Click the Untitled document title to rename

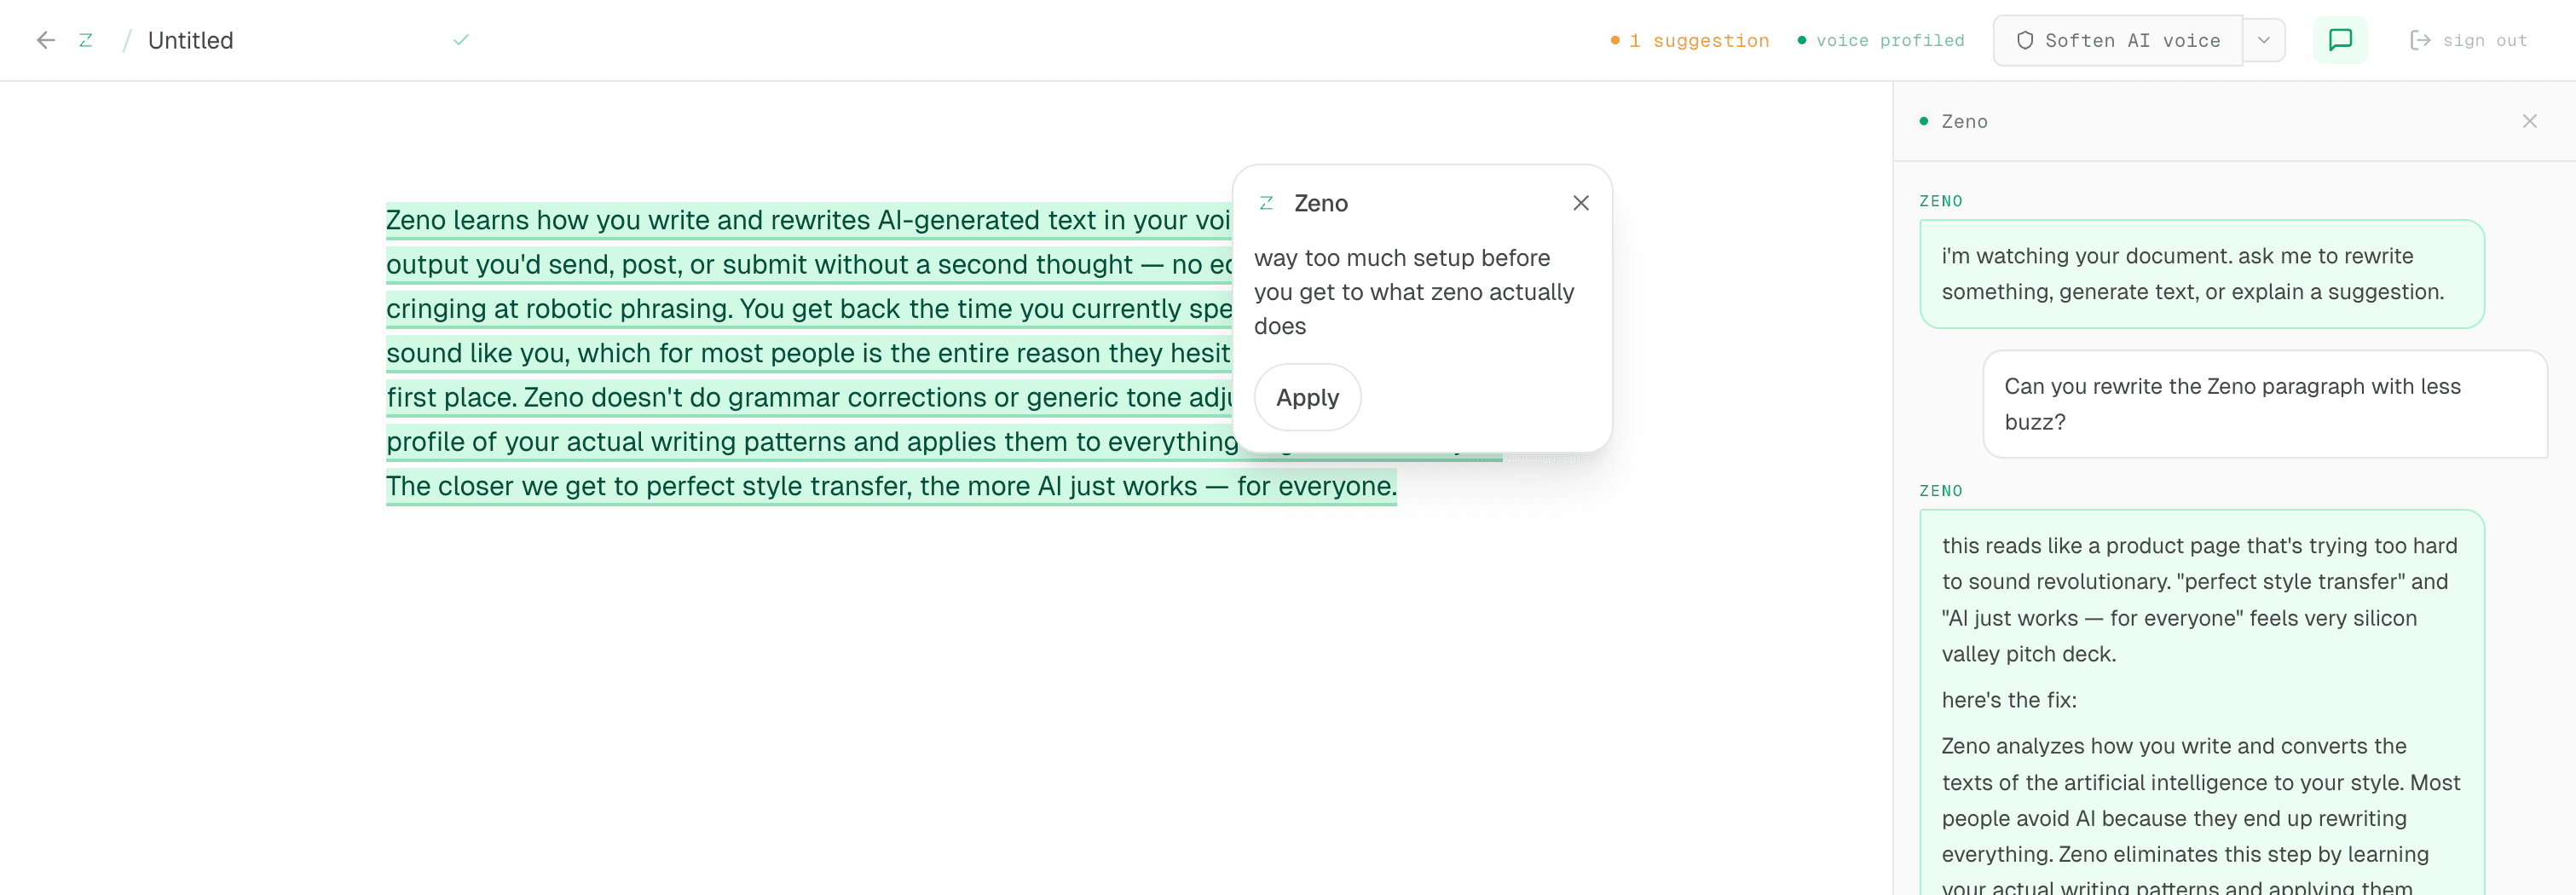[190, 40]
